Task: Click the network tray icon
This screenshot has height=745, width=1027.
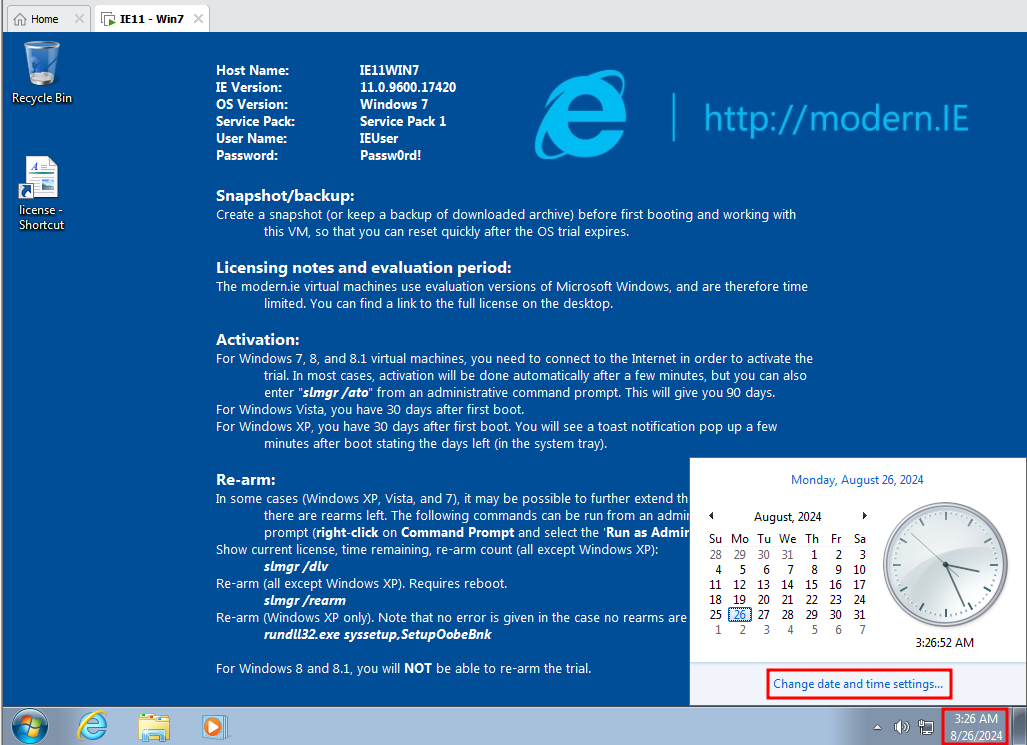Action: tap(926, 727)
